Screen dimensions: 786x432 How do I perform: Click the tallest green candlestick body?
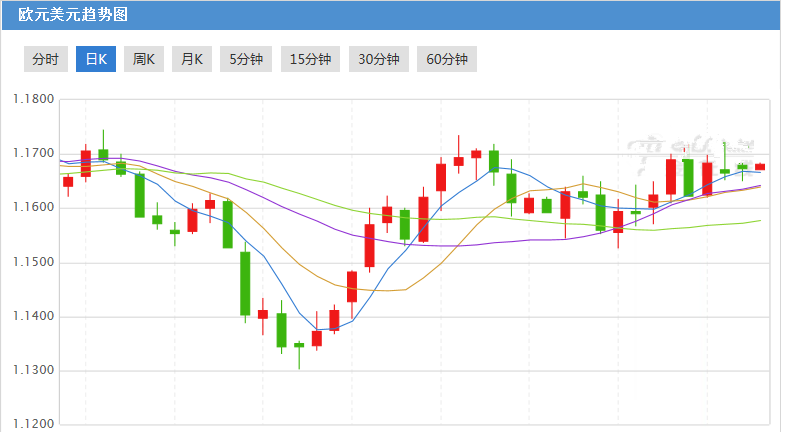click(x=245, y=284)
